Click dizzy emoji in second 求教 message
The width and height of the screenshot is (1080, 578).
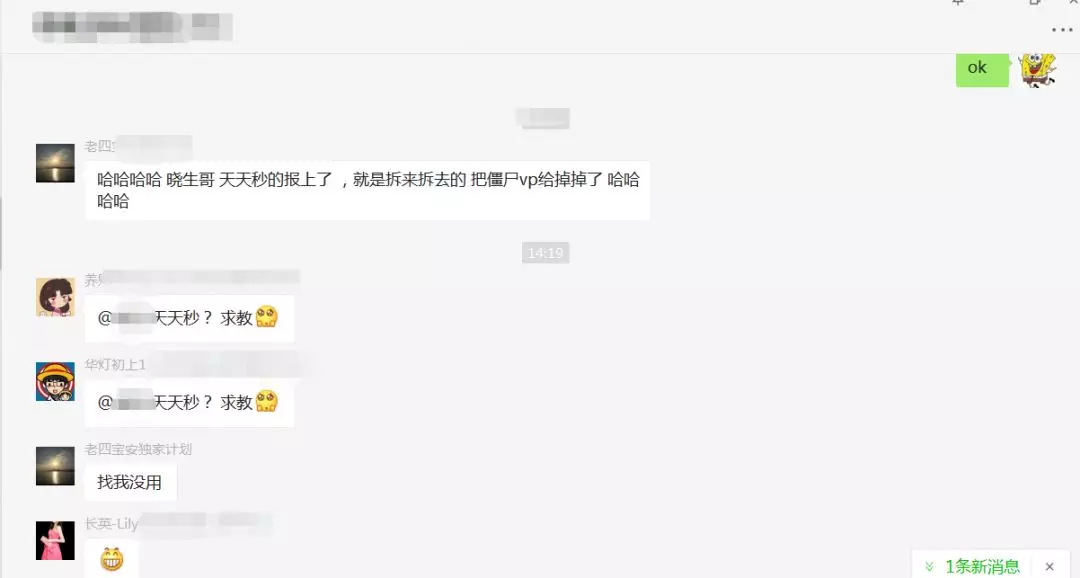tap(267, 401)
